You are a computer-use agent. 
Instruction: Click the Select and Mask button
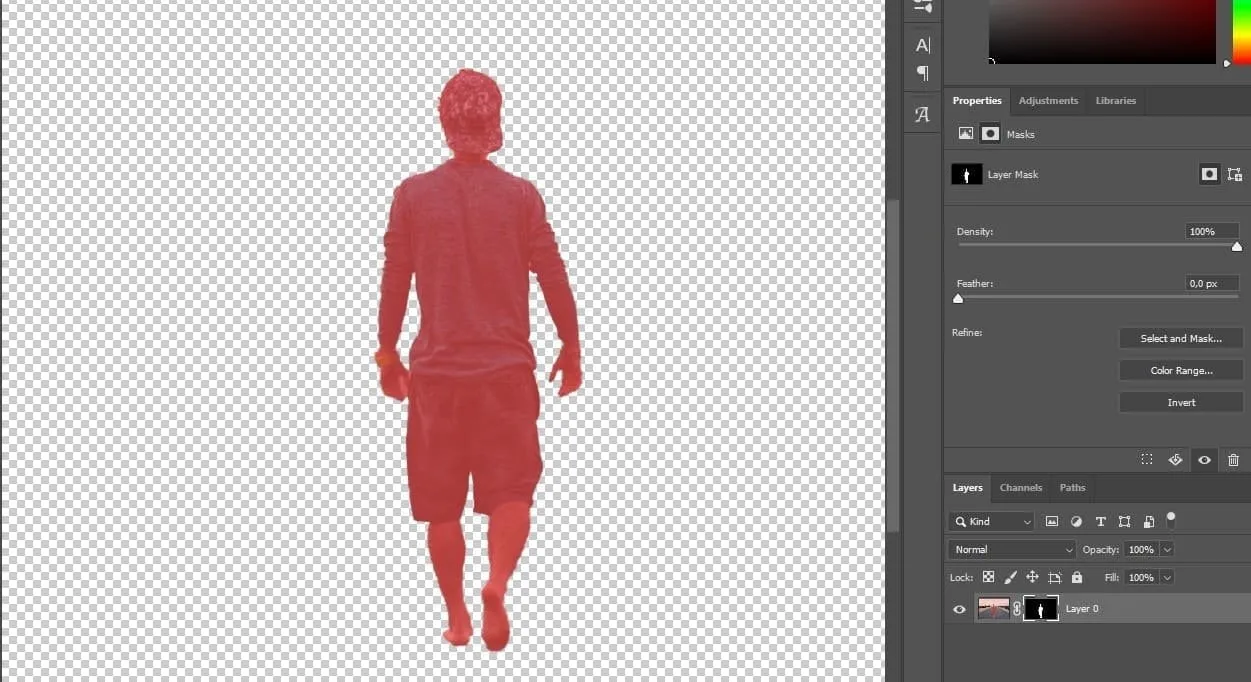coord(1180,338)
